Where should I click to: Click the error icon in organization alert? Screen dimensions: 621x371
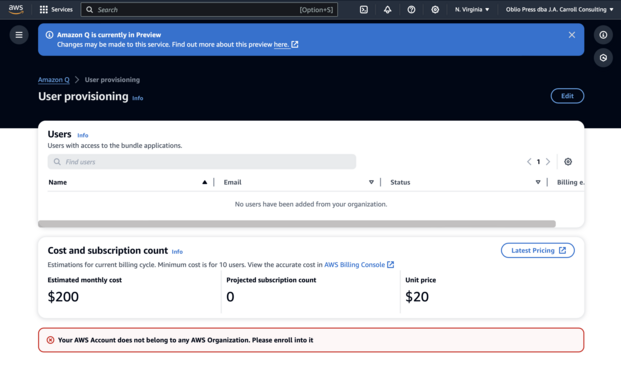50,340
